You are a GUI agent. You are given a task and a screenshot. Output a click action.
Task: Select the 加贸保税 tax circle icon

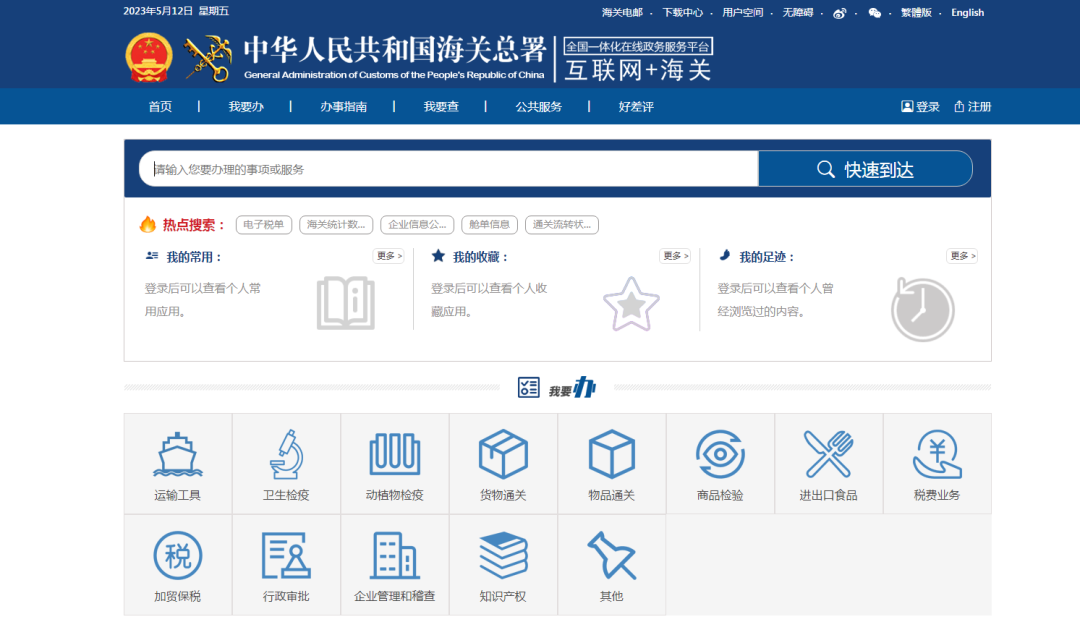click(178, 555)
